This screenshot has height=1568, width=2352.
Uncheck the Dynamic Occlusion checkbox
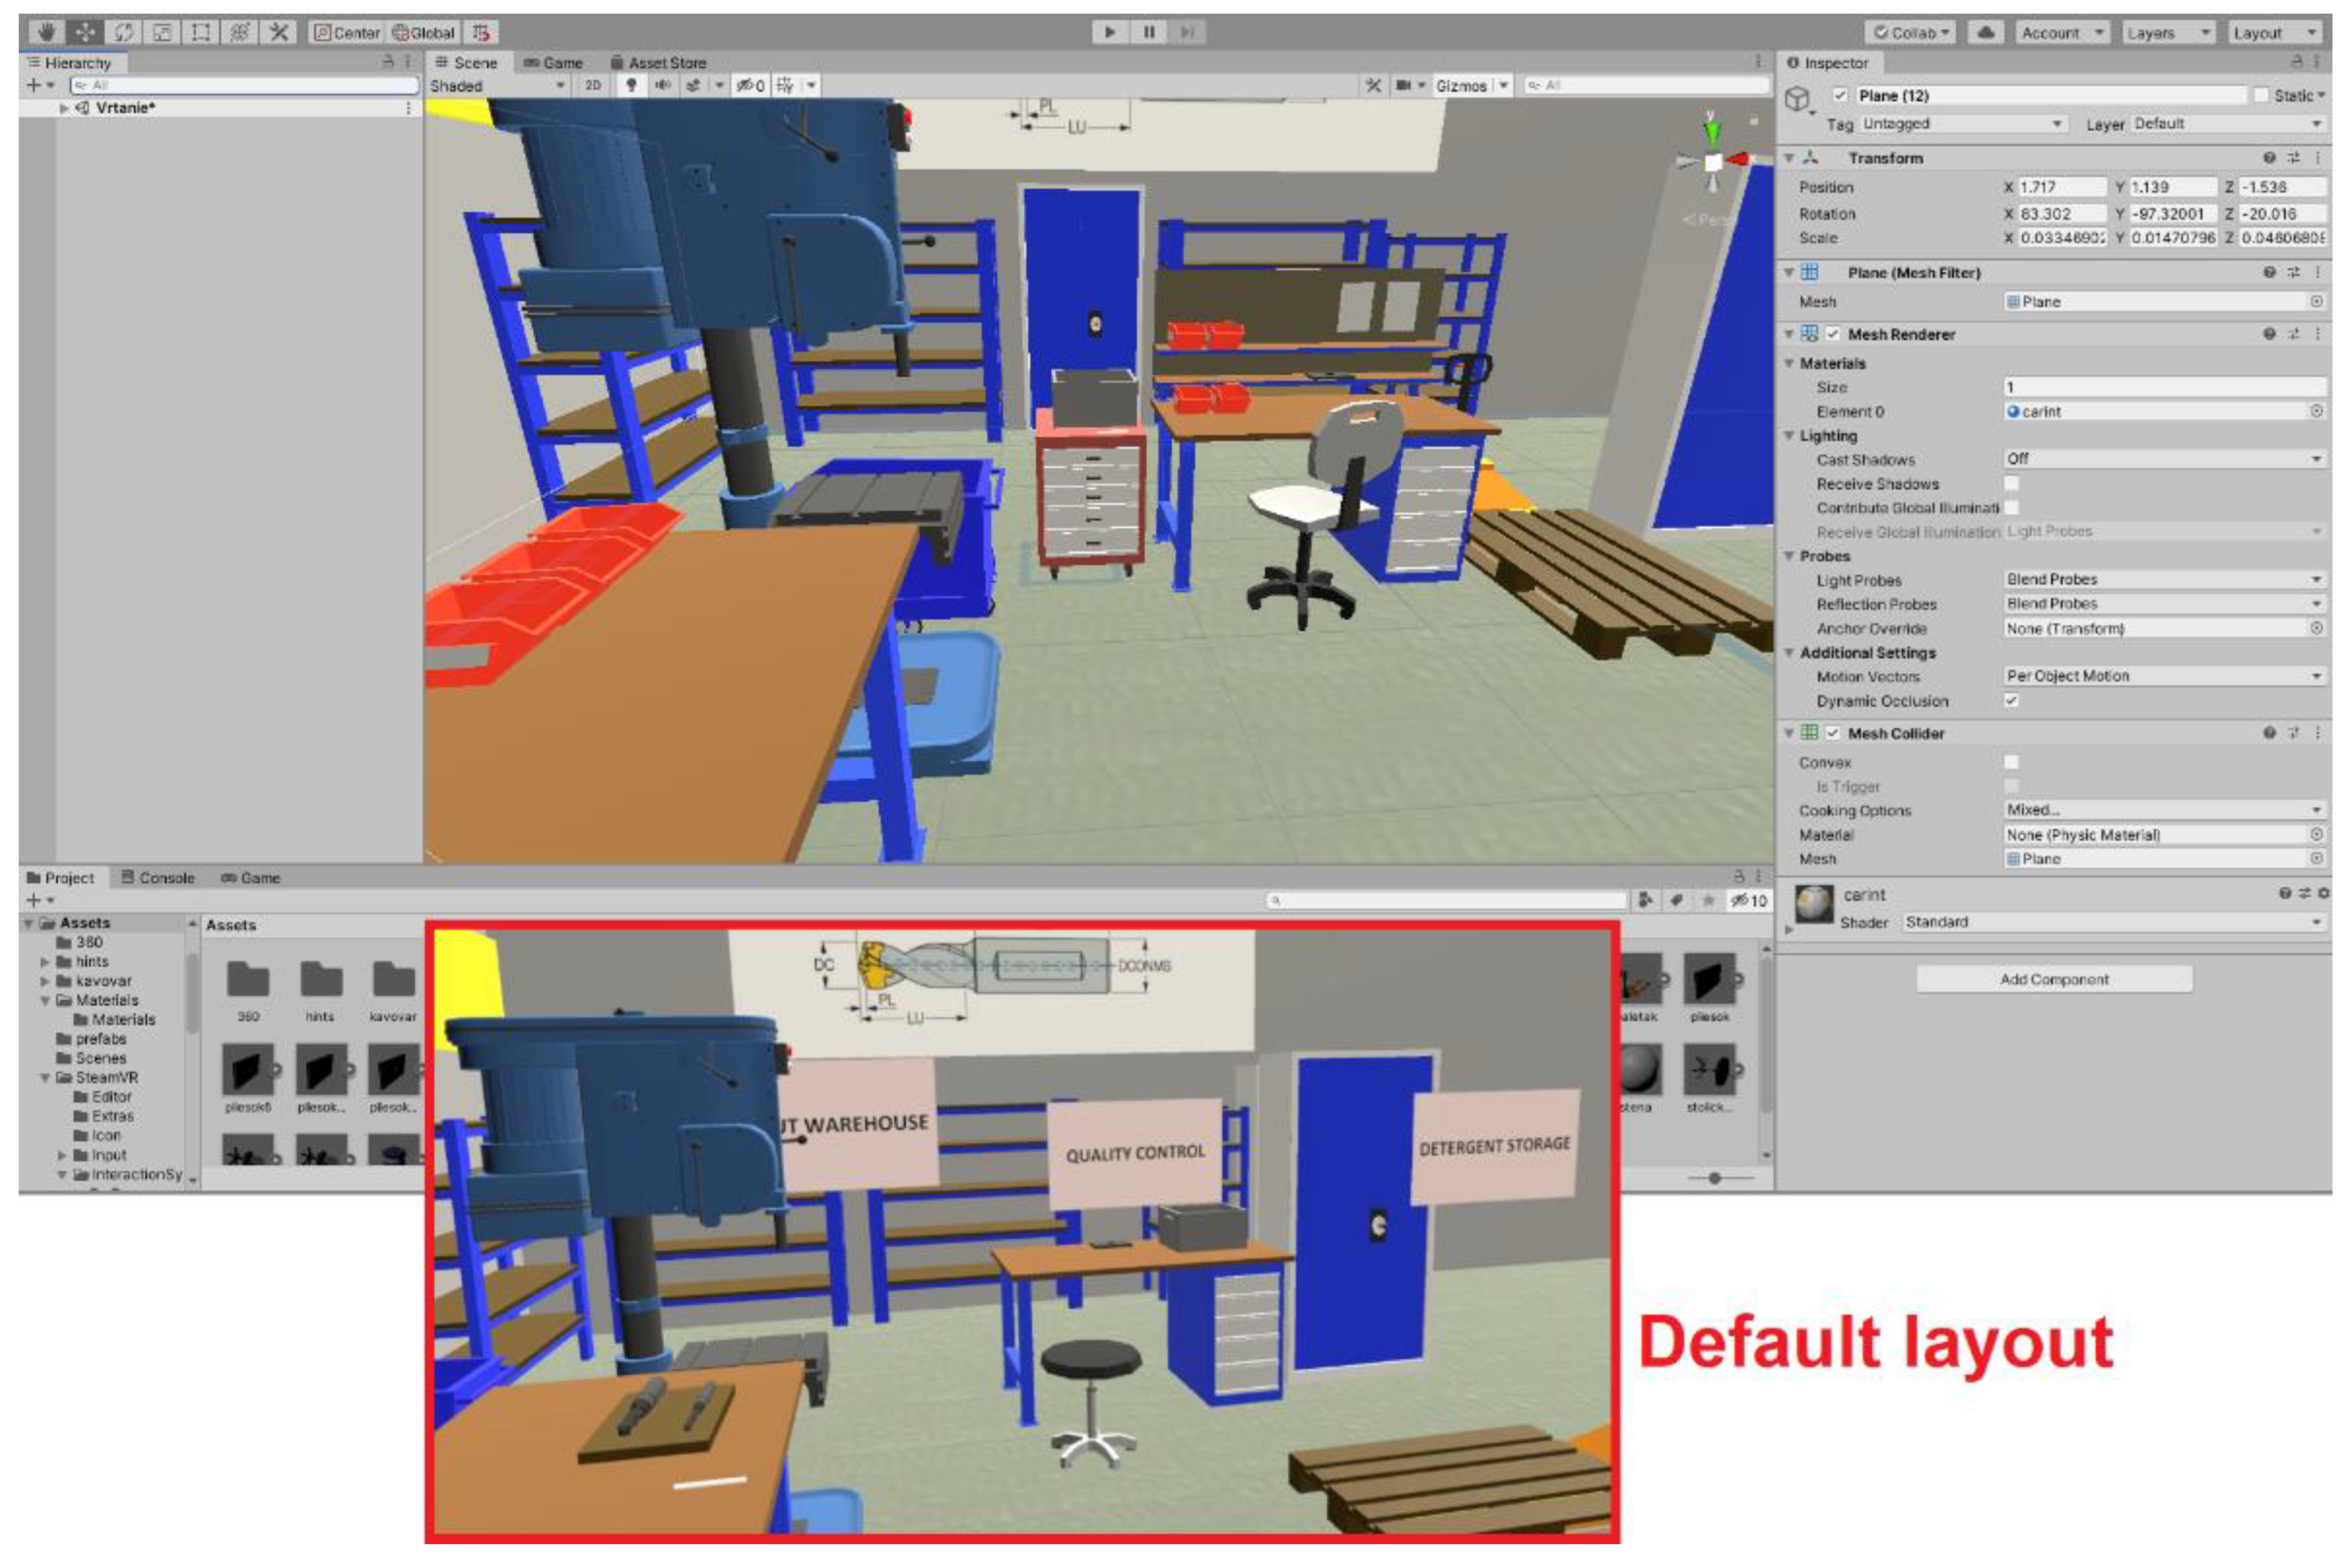(x=2011, y=700)
